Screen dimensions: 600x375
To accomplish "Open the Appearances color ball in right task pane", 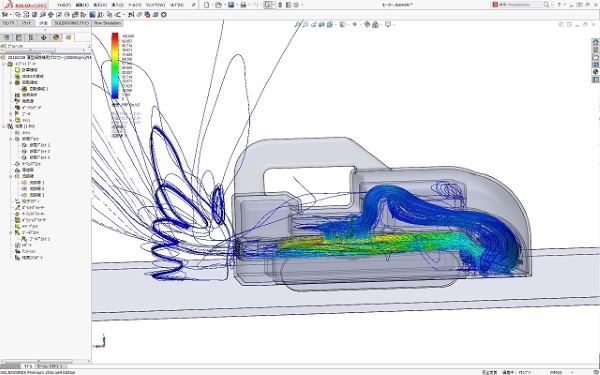I will click(x=595, y=72).
